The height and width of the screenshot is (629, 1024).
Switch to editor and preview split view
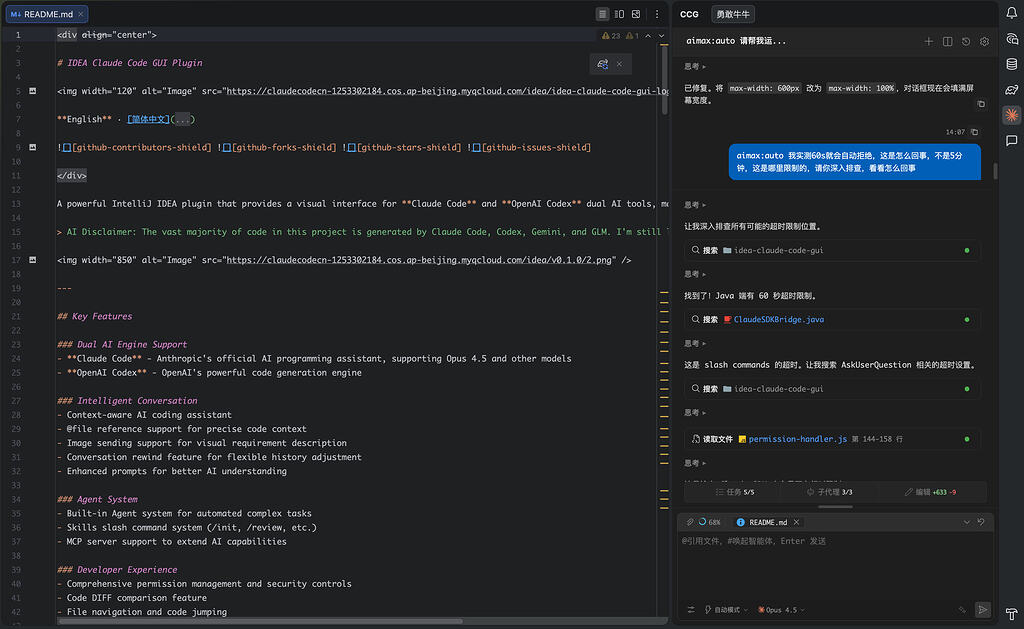(619, 14)
